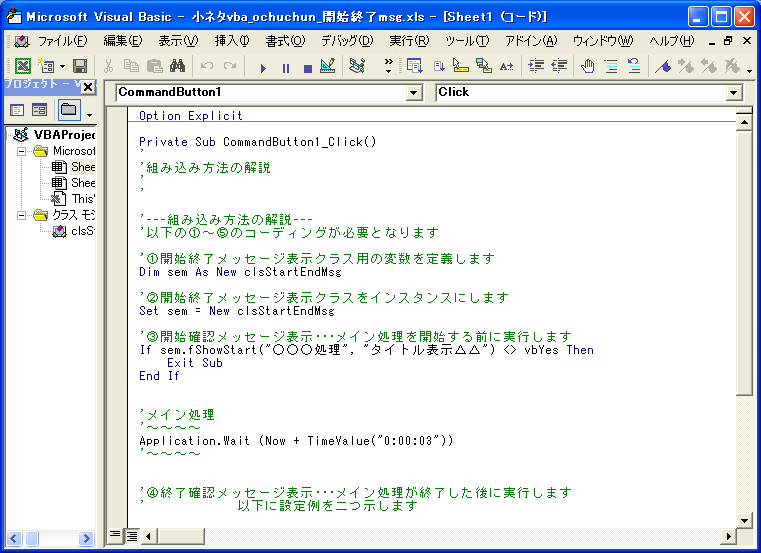The image size is (761, 553).
Task: Click View Object icon in Project panel
Action: (39, 110)
